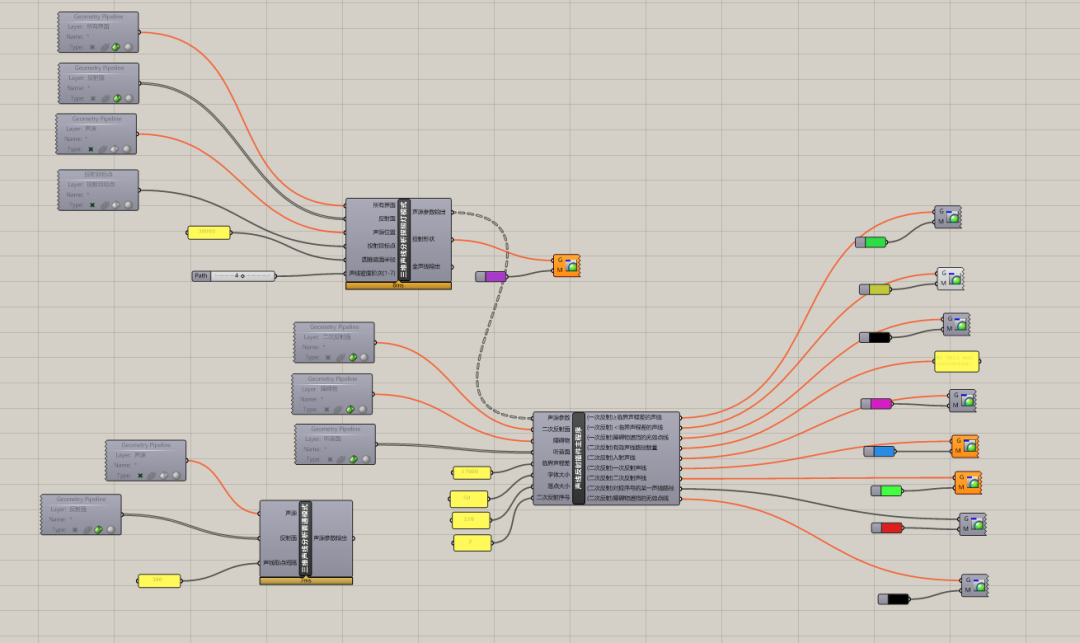This screenshot has width=1080, height=643.
Task: Toggle point filter in 投射目标点 pipeline
Action: [x=92, y=205]
